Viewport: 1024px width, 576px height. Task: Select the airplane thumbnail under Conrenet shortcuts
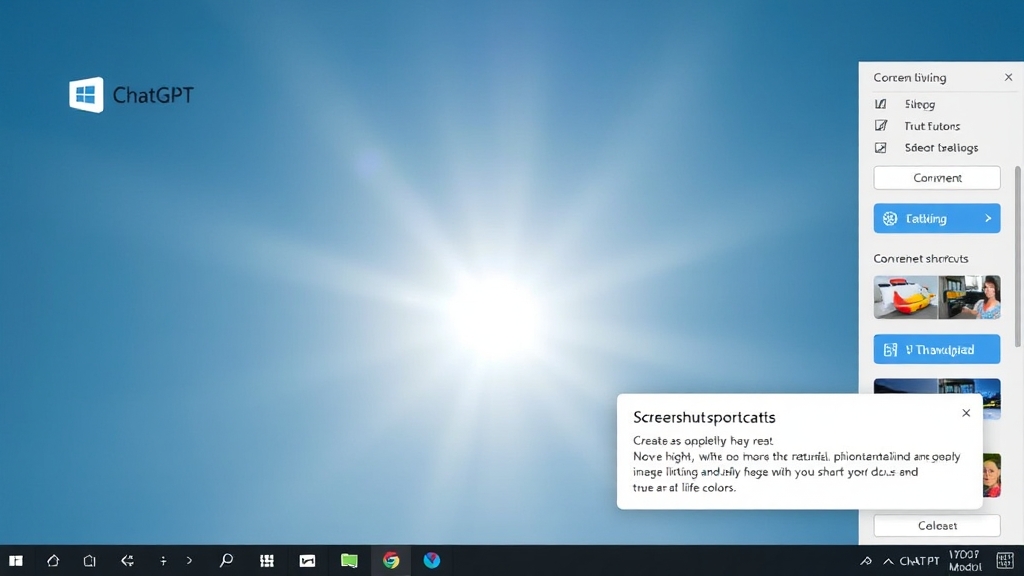pos(905,297)
